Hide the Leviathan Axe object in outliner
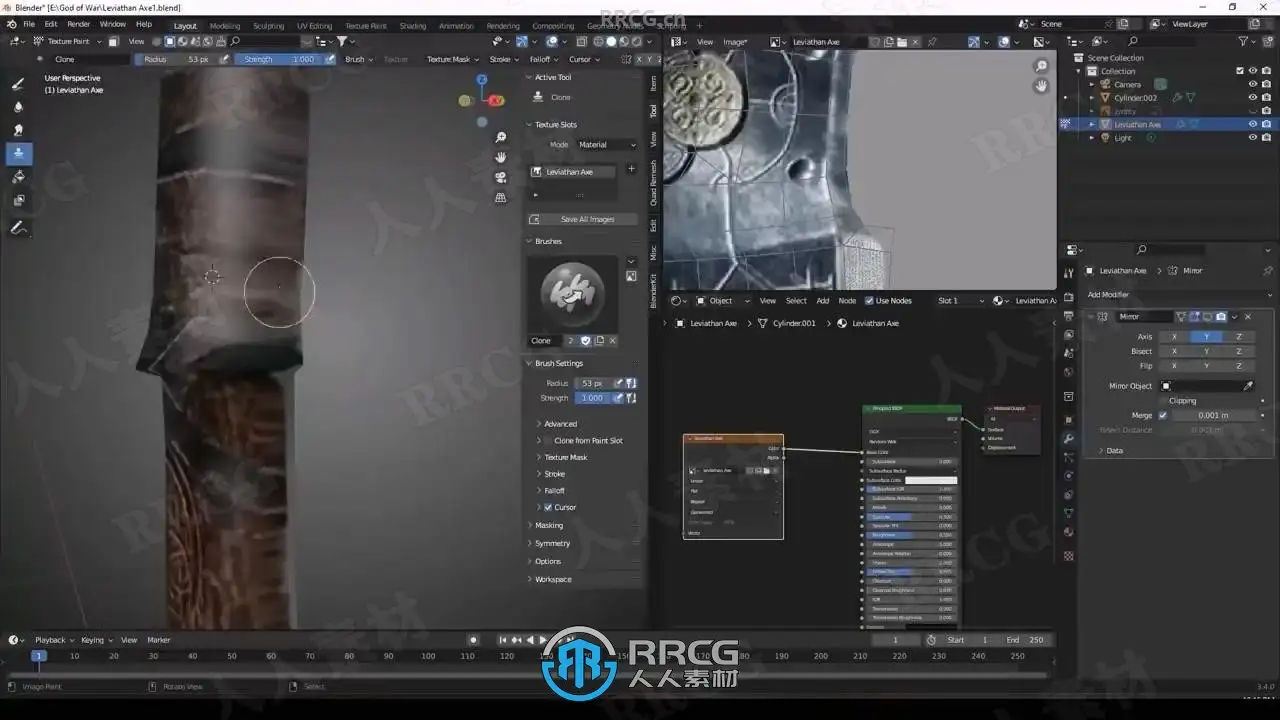Screen dimensions: 1280x720 [1252, 125]
